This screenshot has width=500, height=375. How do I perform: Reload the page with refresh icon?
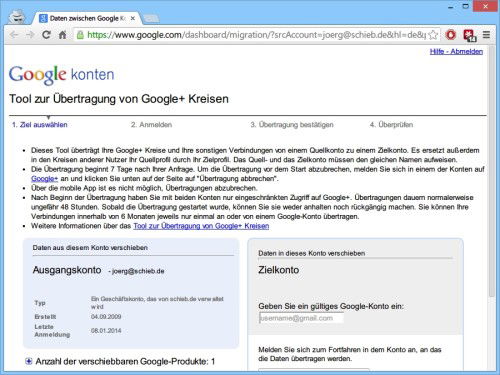coord(46,35)
